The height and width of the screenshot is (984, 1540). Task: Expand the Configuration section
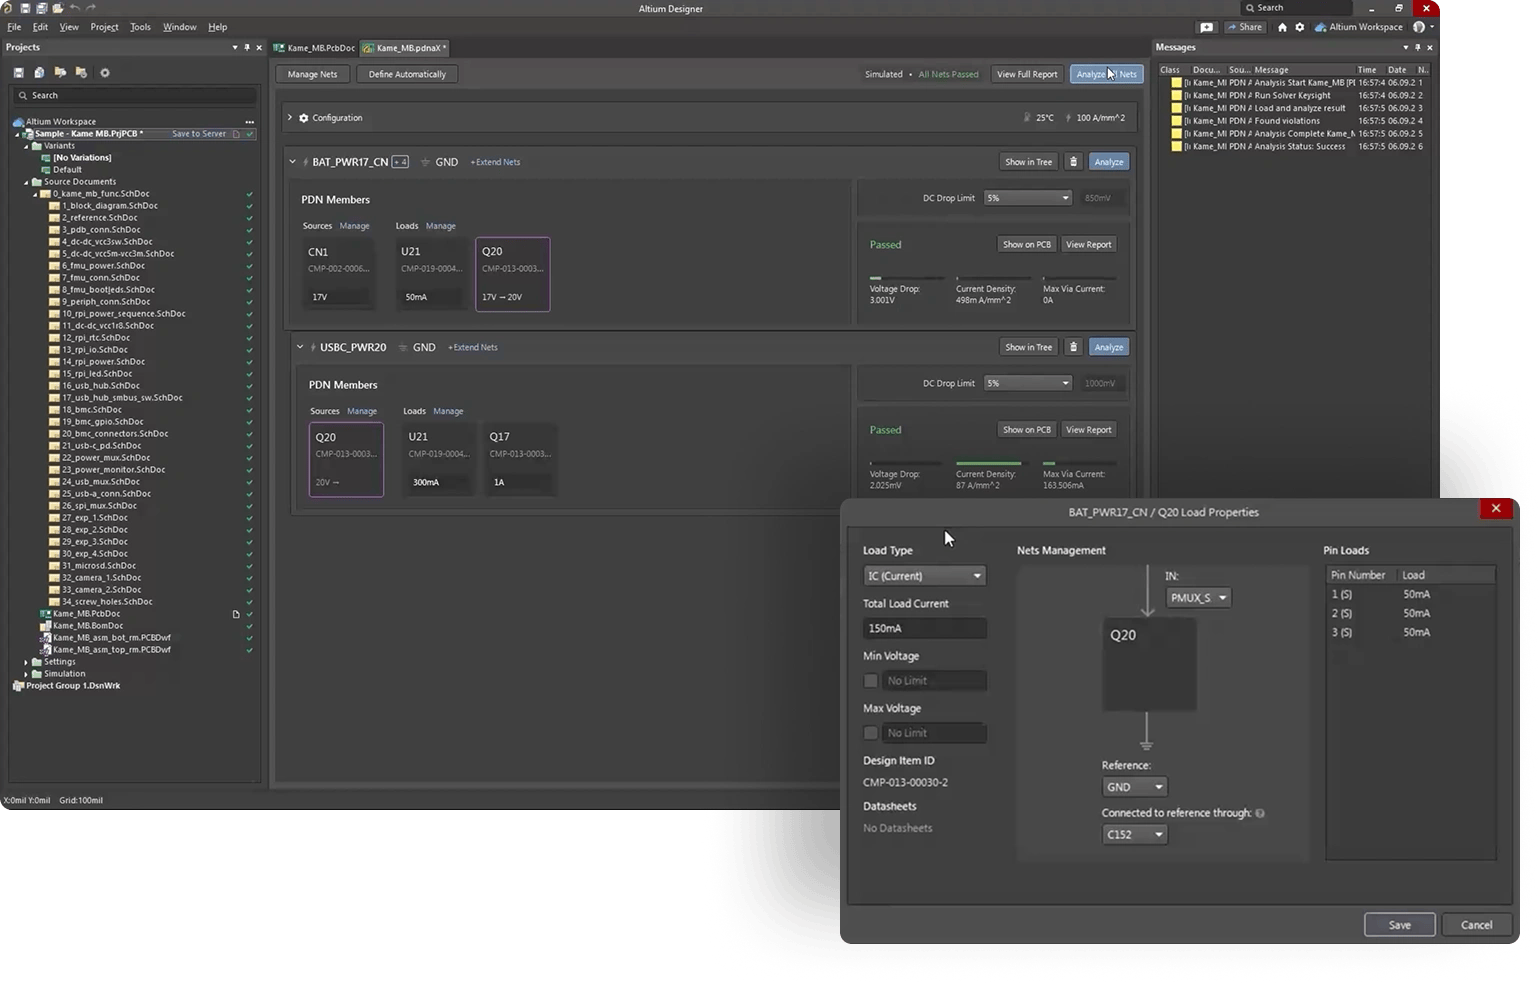tap(290, 118)
